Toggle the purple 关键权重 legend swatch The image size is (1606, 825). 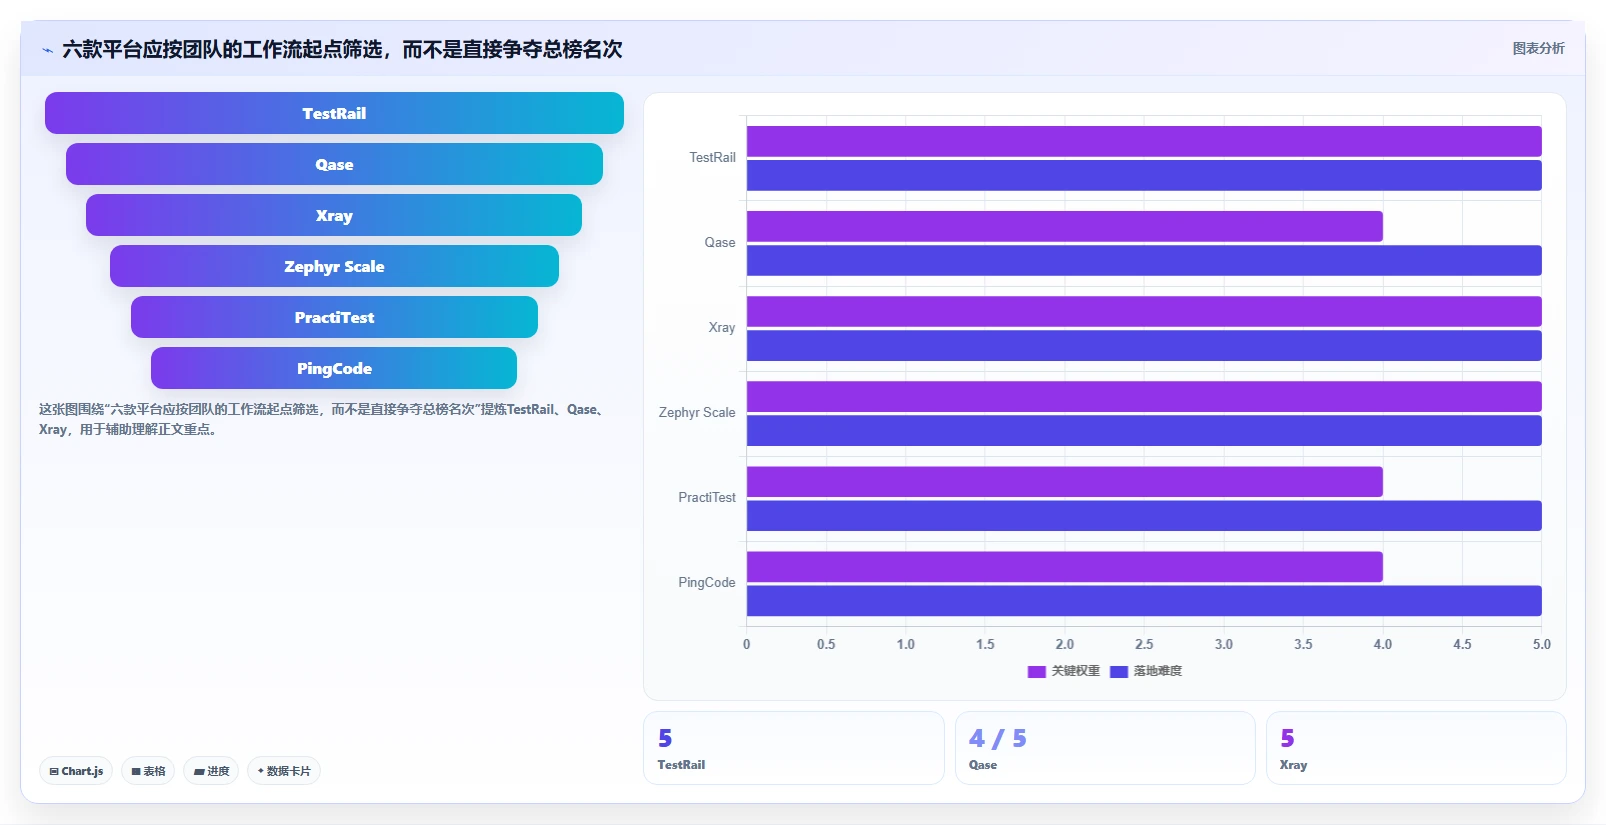click(1036, 671)
